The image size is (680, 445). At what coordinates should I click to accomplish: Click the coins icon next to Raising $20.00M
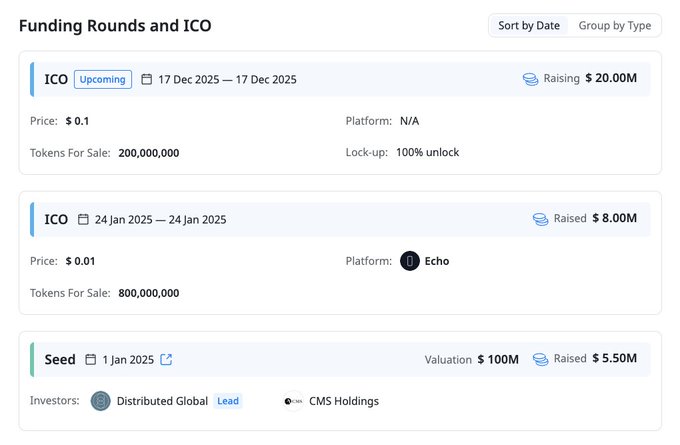pyautogui.click(x=530, y=78)
